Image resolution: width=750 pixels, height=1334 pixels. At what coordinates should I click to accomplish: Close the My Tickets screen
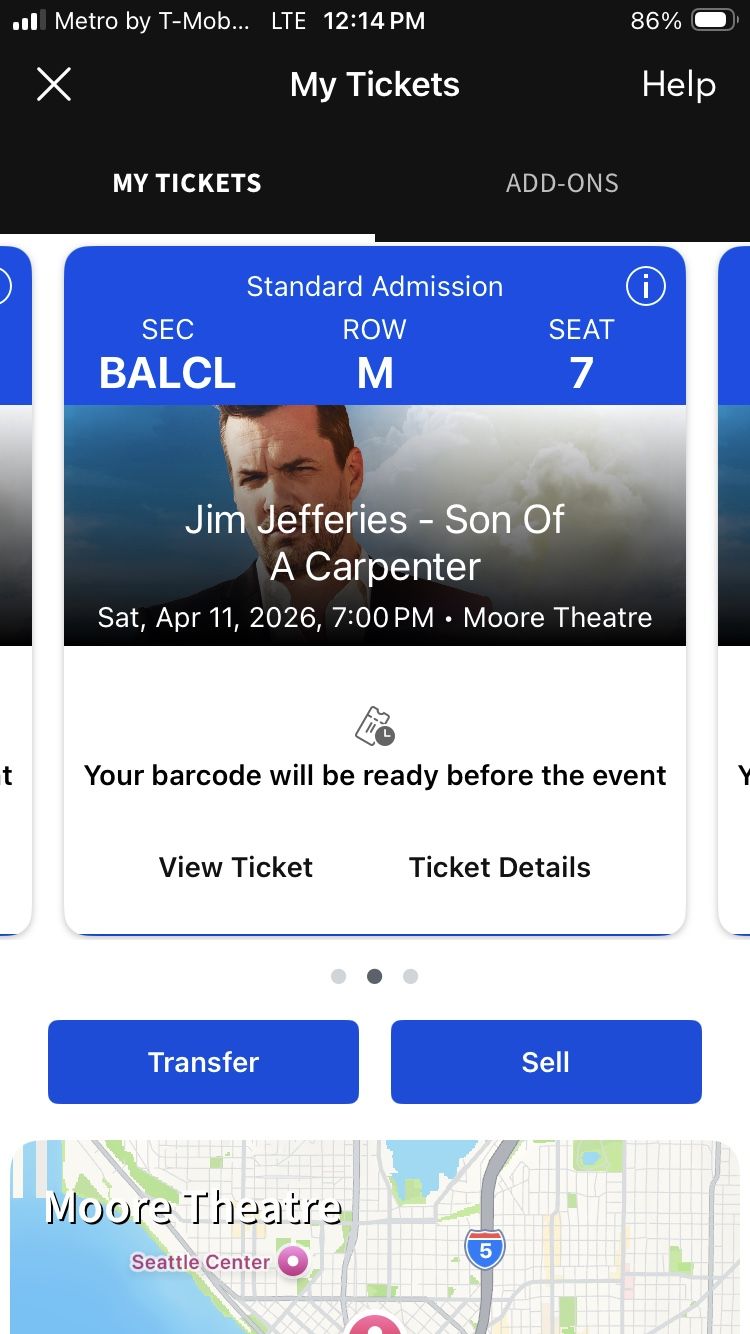[x=54, y=85]
